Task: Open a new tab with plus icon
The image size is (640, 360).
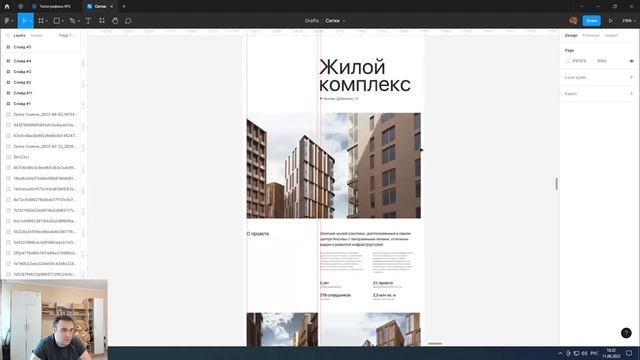Action: 124,7
